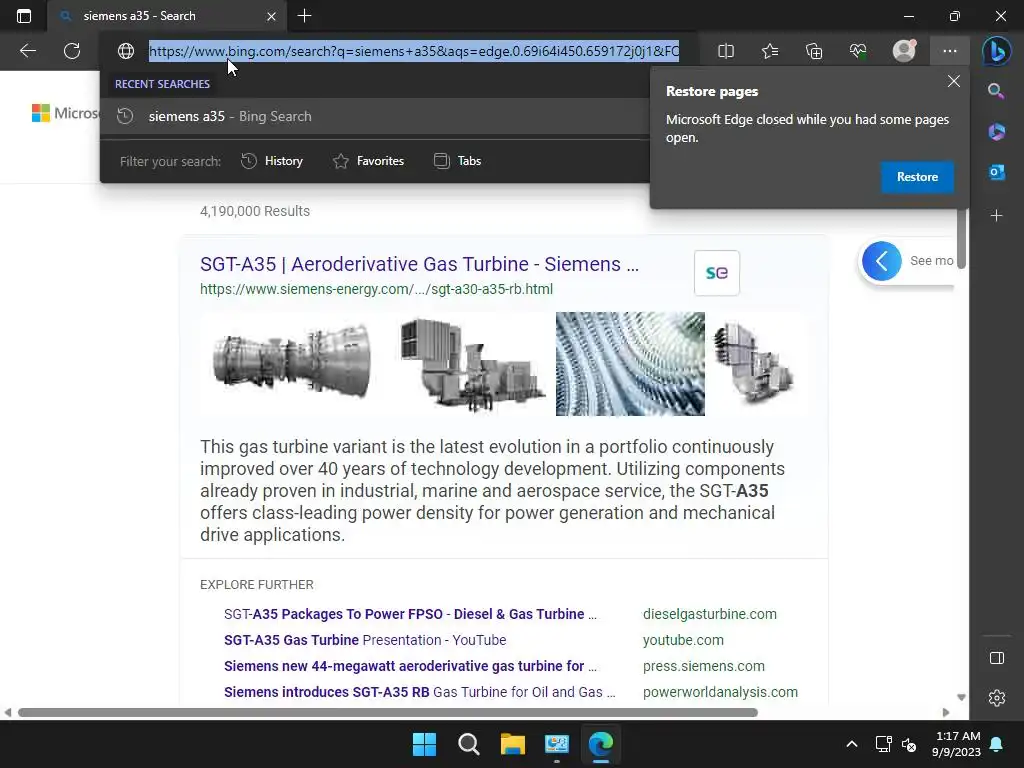Open Siemens new 44-megawatt turbine link

pos(410,666)
